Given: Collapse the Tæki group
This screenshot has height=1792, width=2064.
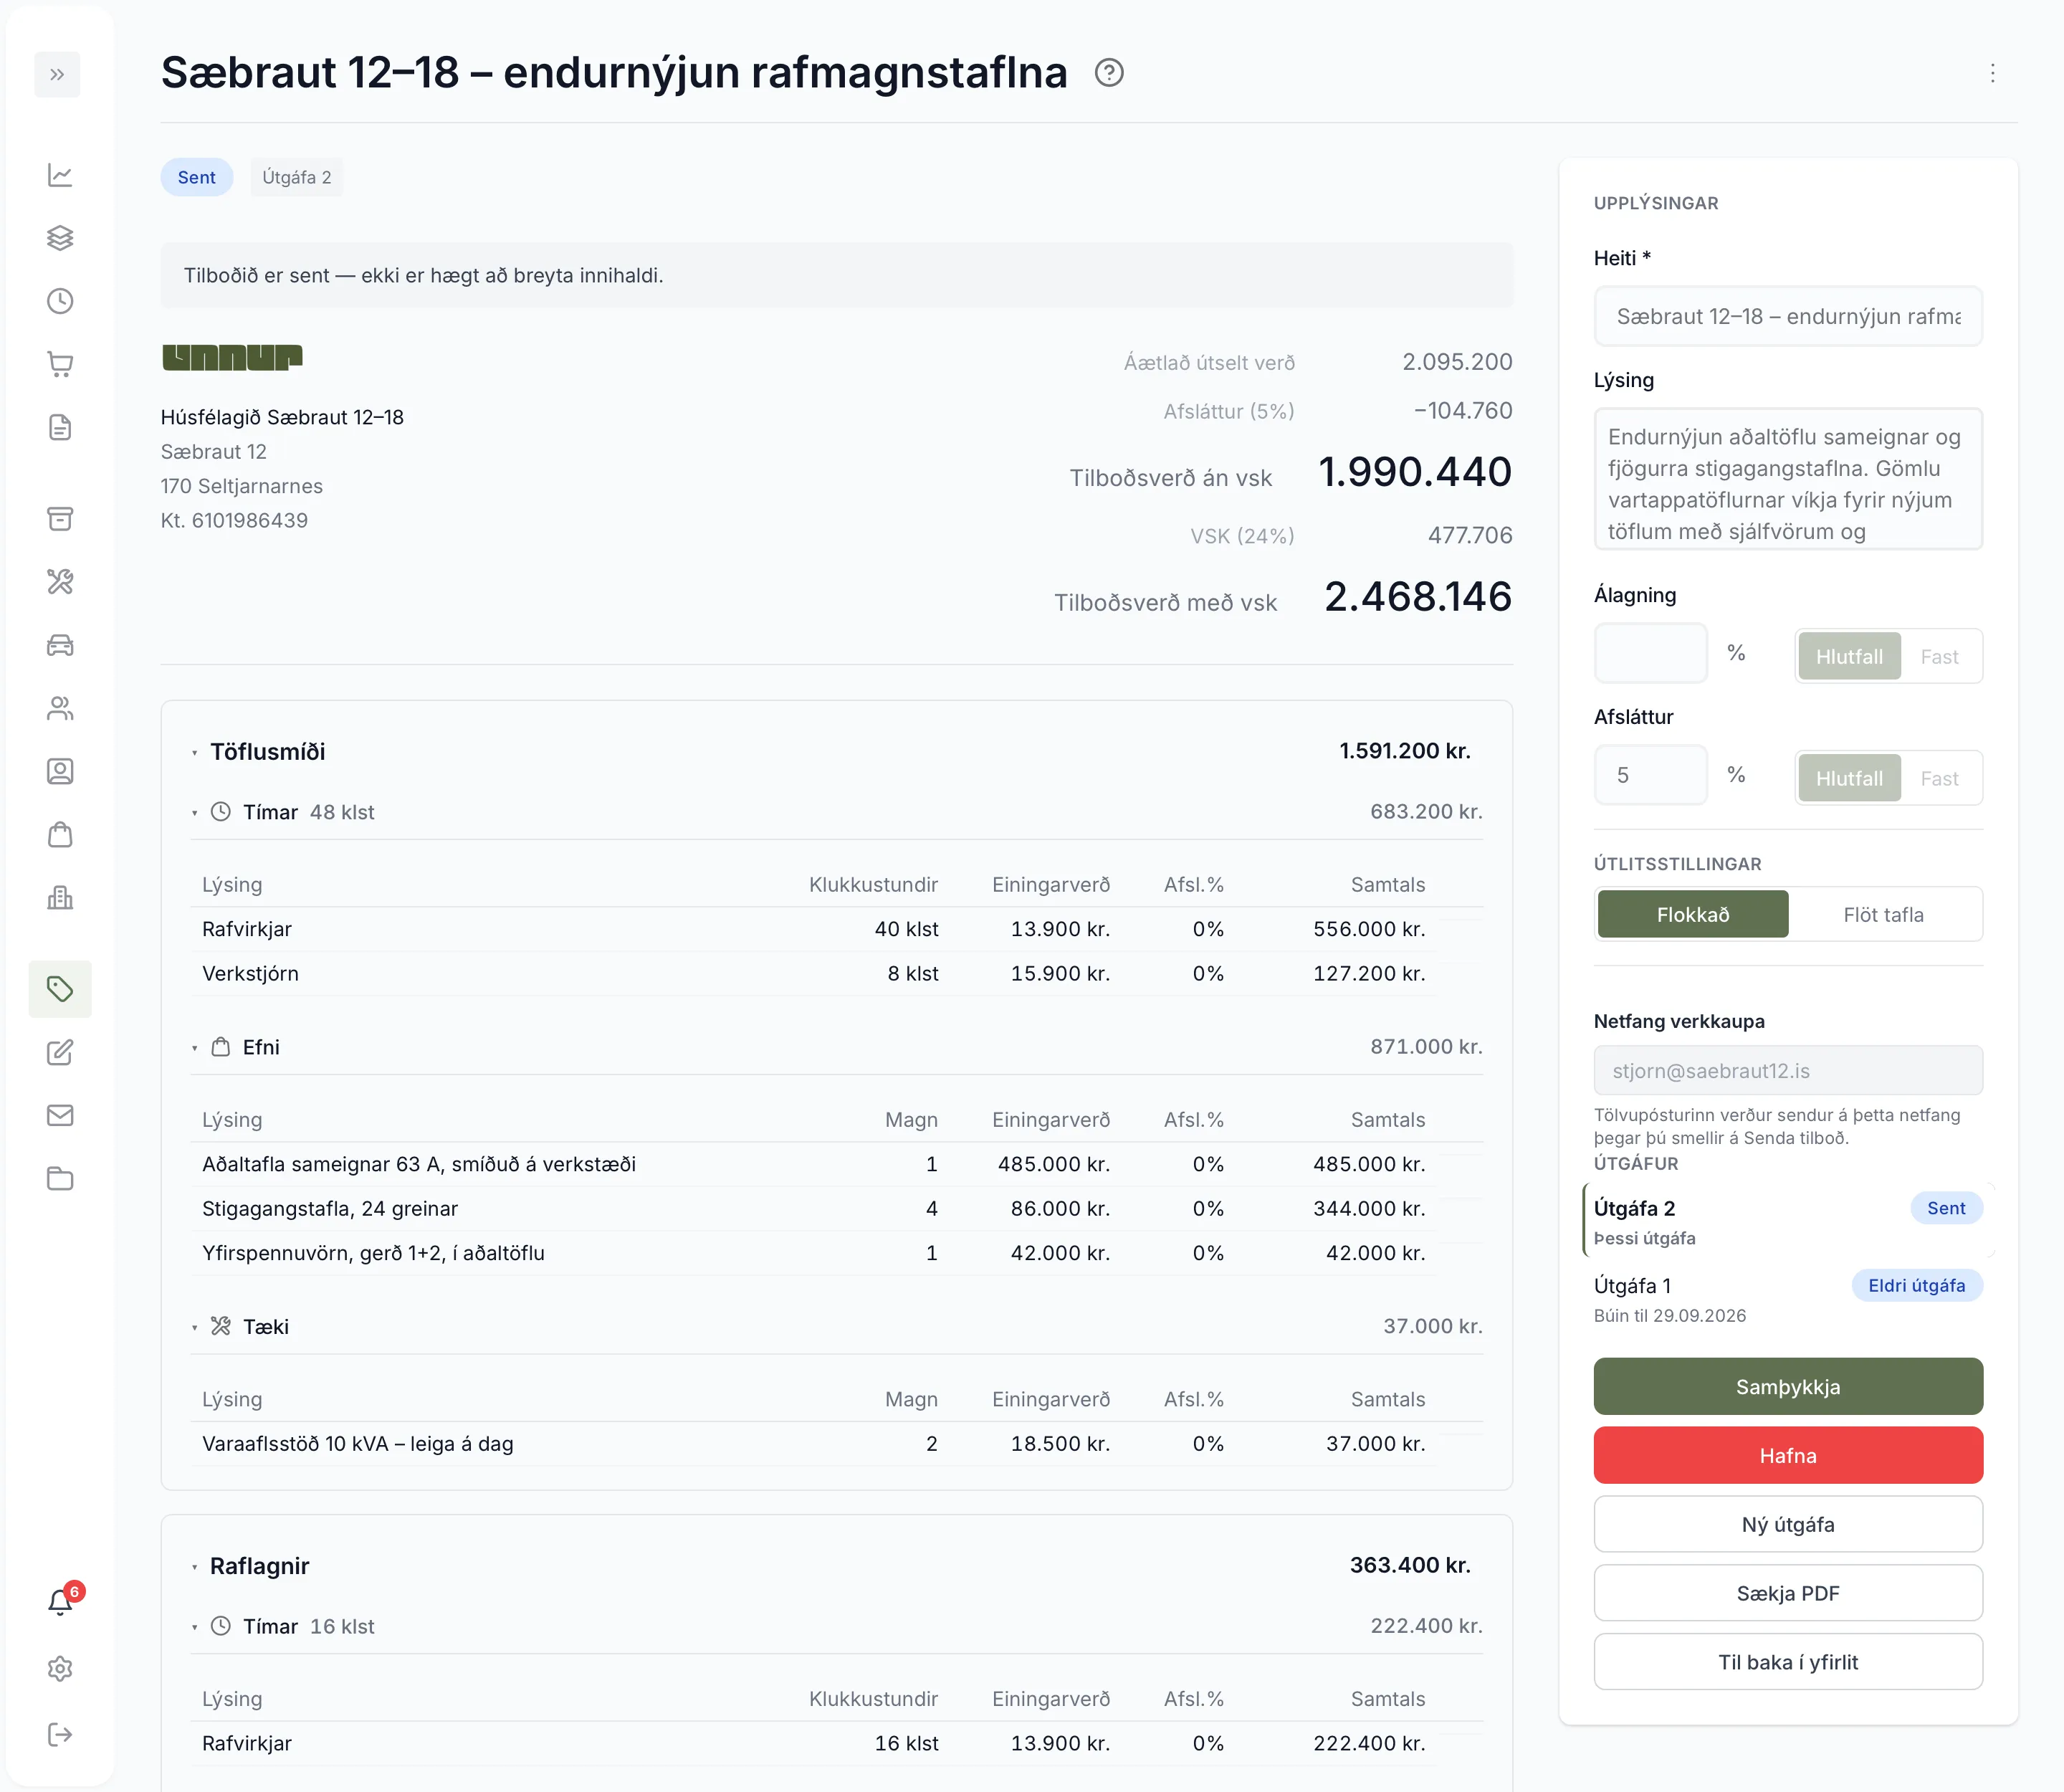Looking at the screenshot, I should 194,1327.
